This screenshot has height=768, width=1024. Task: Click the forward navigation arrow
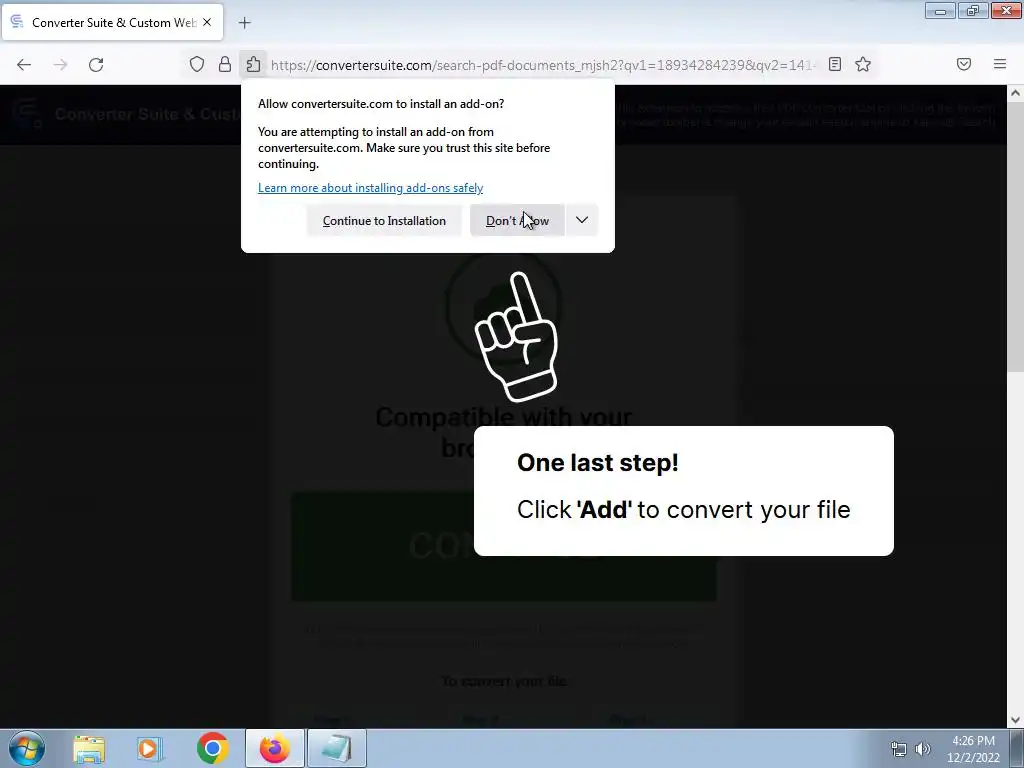60,65
